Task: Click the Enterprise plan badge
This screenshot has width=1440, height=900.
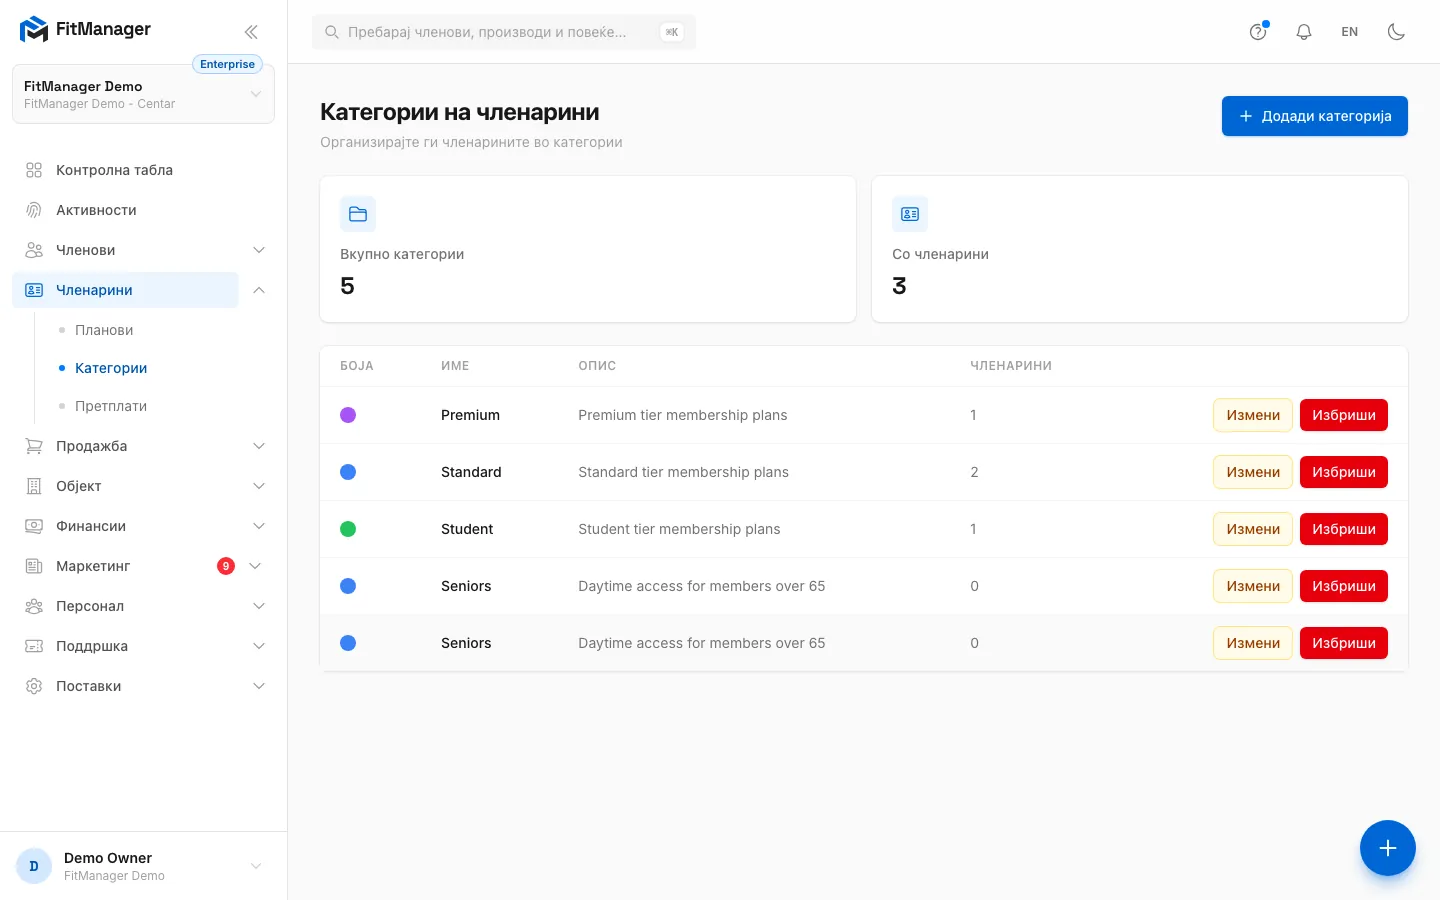Action: [227, 64]
